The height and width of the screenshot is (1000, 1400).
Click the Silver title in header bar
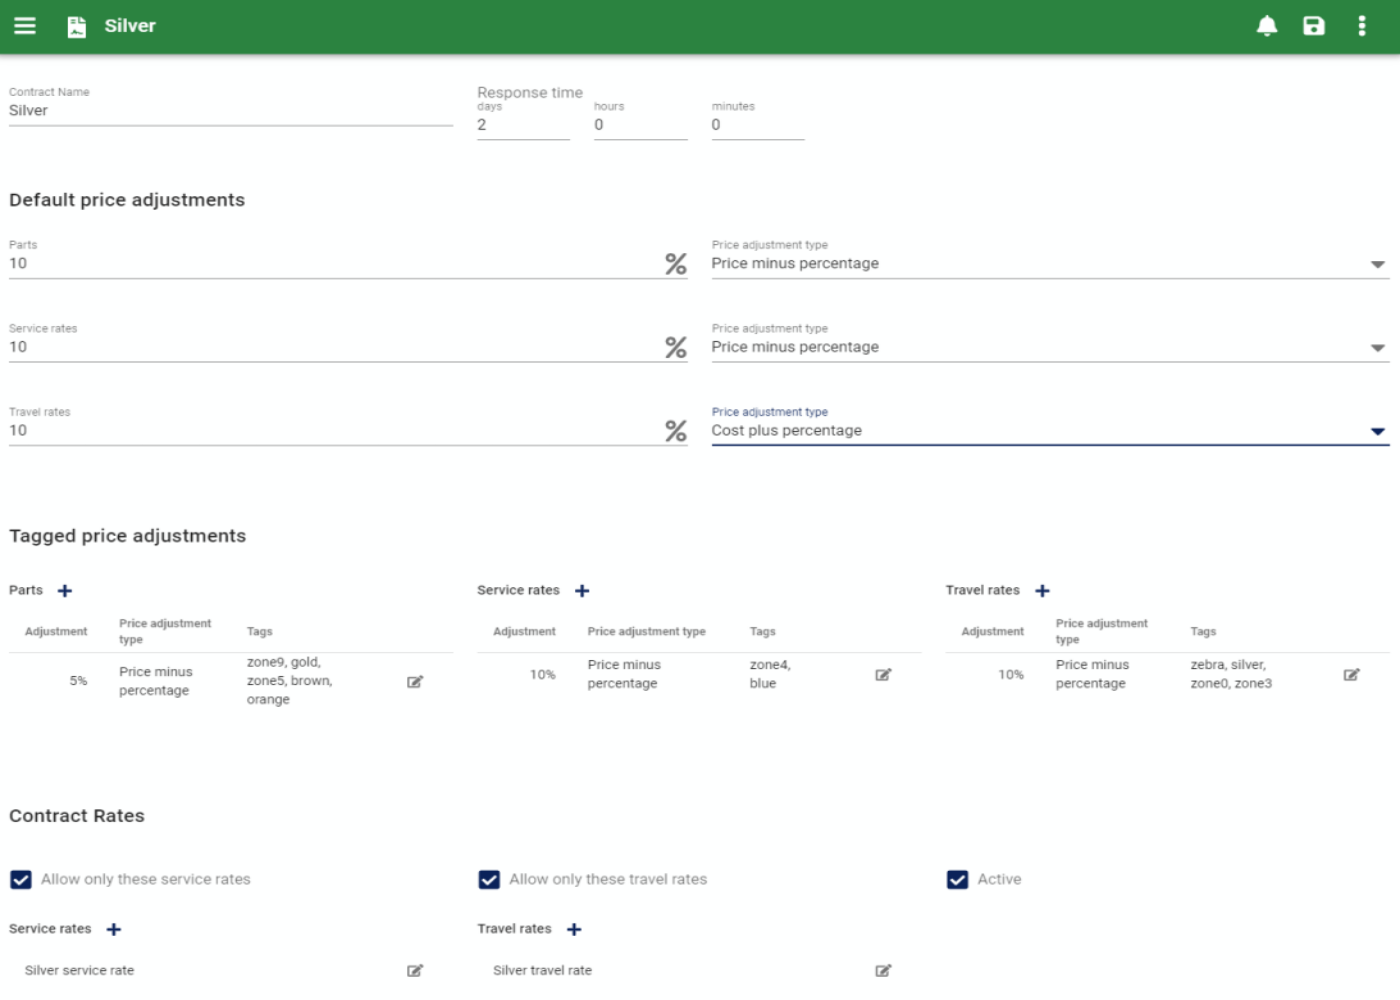(130, 26)
